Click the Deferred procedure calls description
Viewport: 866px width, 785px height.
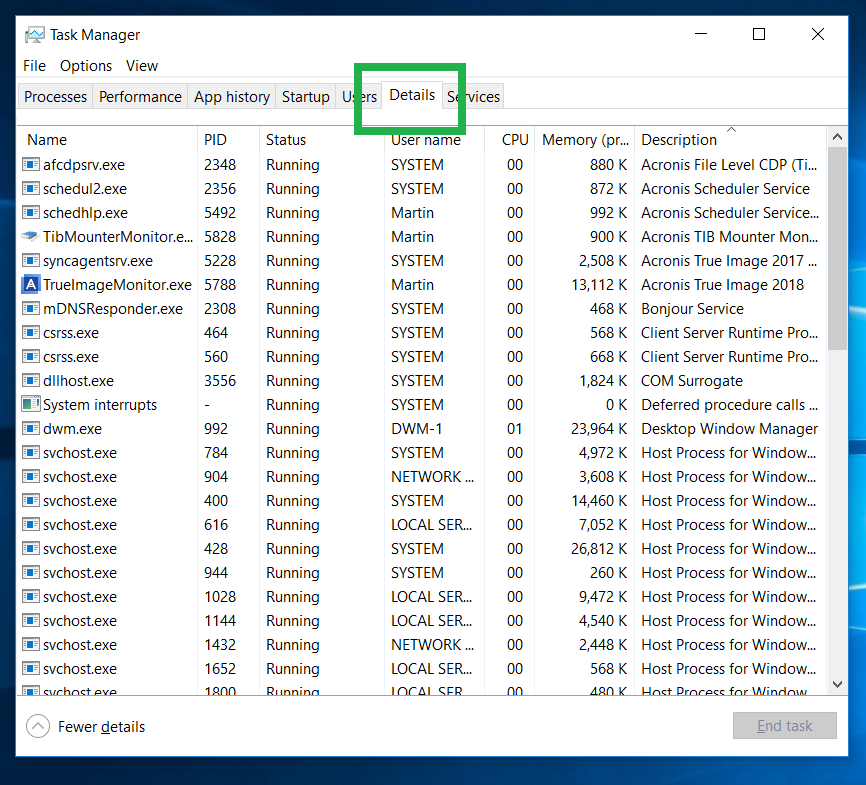click(x=729, y=404)
